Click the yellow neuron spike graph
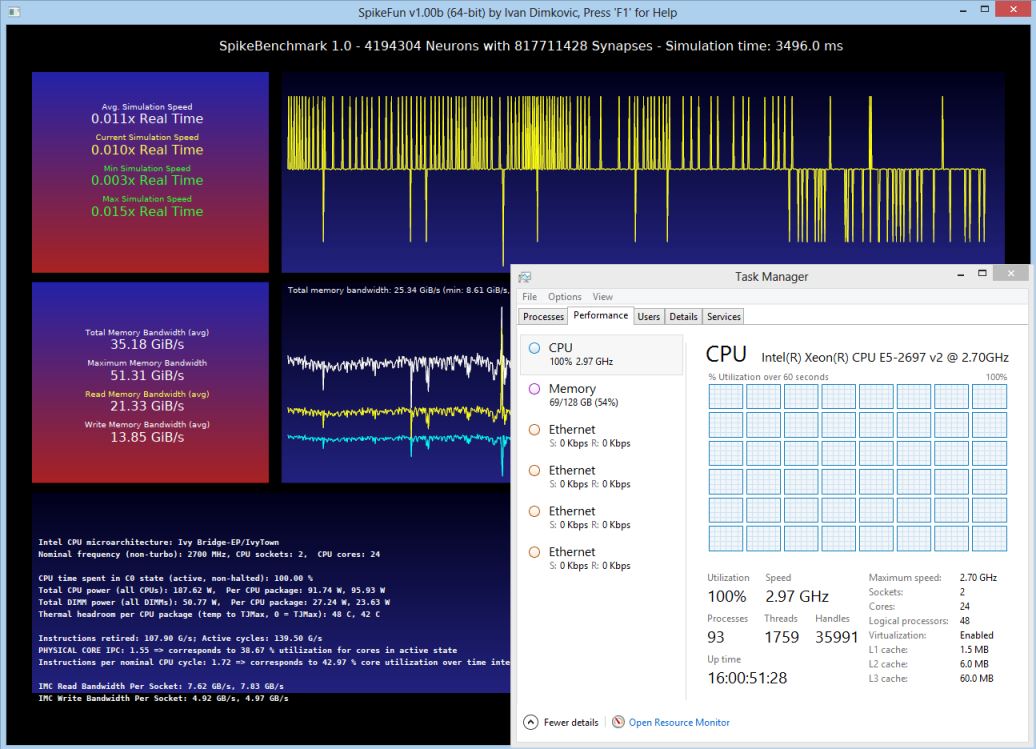 (643, 172)
